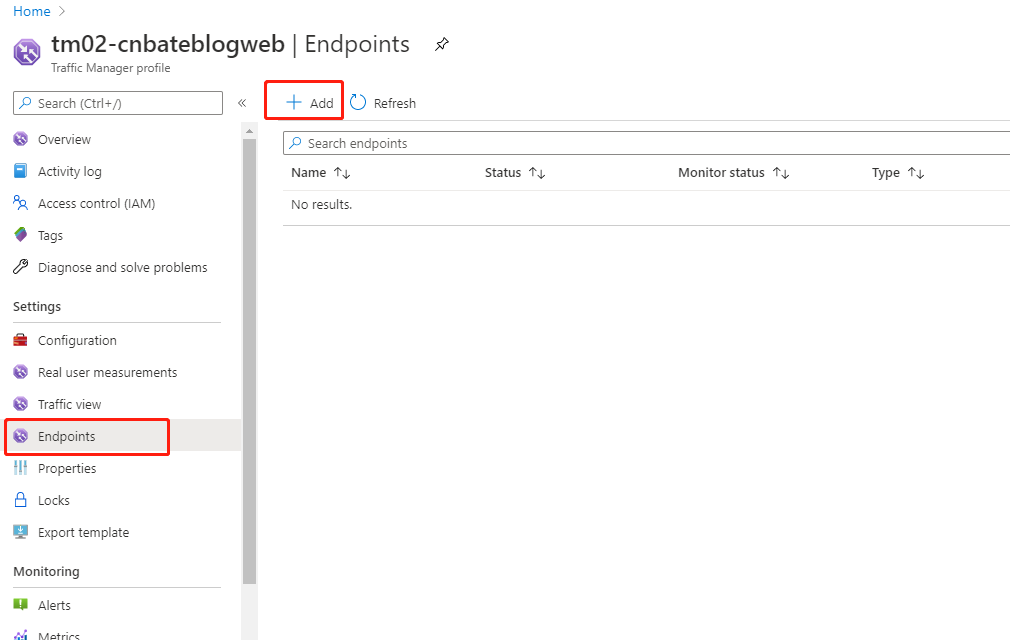Click the plus icon beside Add
The height and width of the screenshot is (640, 1010).
[294, 102]
